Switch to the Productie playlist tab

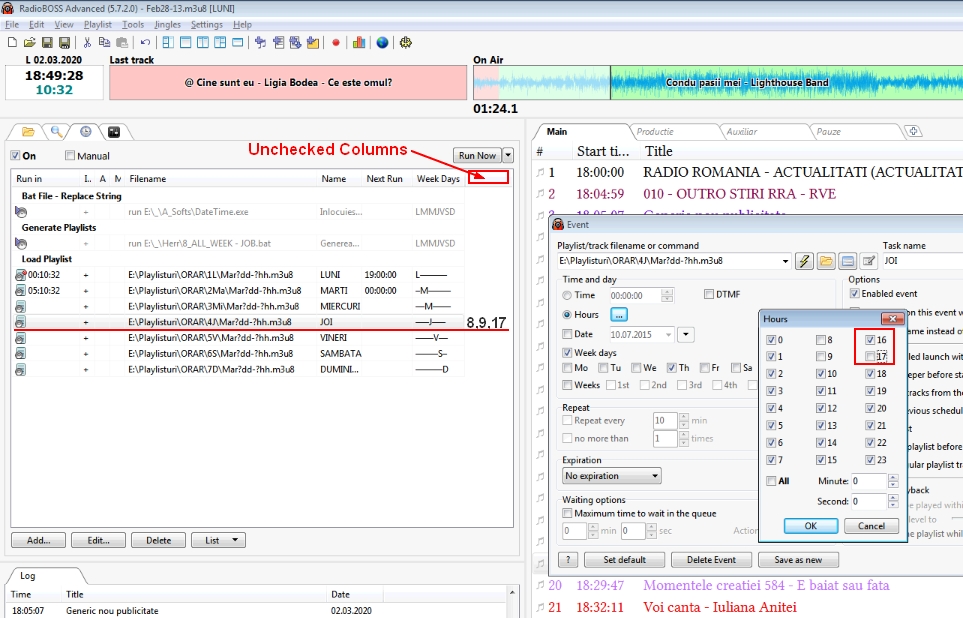(655, 131)
